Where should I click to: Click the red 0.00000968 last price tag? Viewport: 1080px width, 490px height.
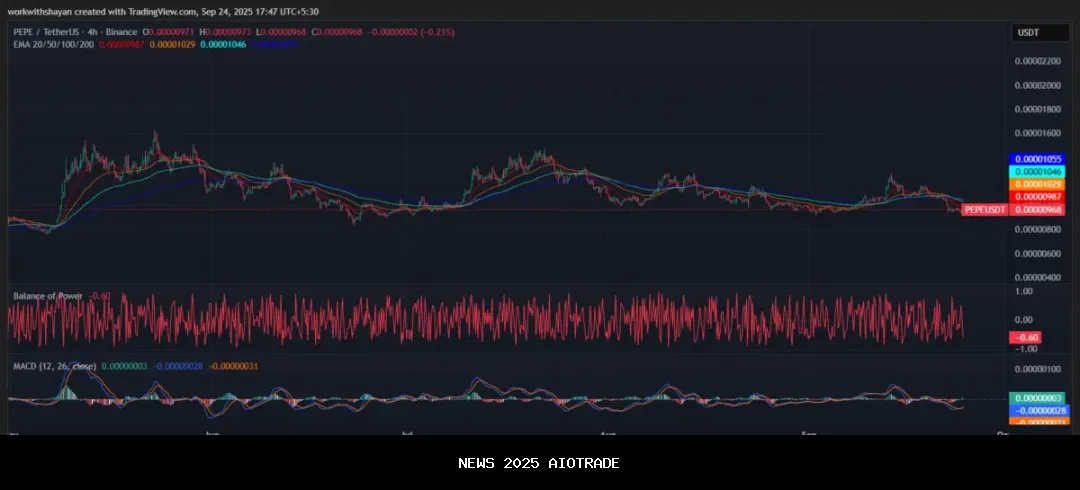click(x=1036, y=210)
